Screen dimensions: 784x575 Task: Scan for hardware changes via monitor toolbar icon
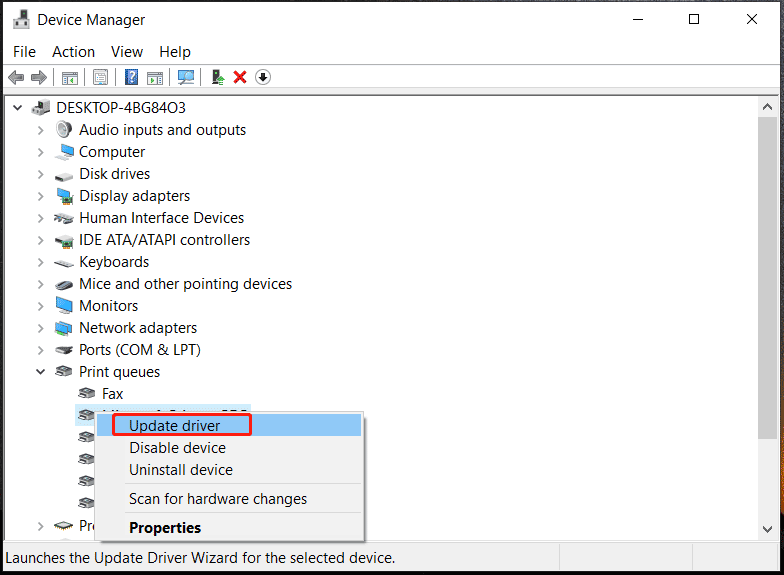tap(186, 78)
